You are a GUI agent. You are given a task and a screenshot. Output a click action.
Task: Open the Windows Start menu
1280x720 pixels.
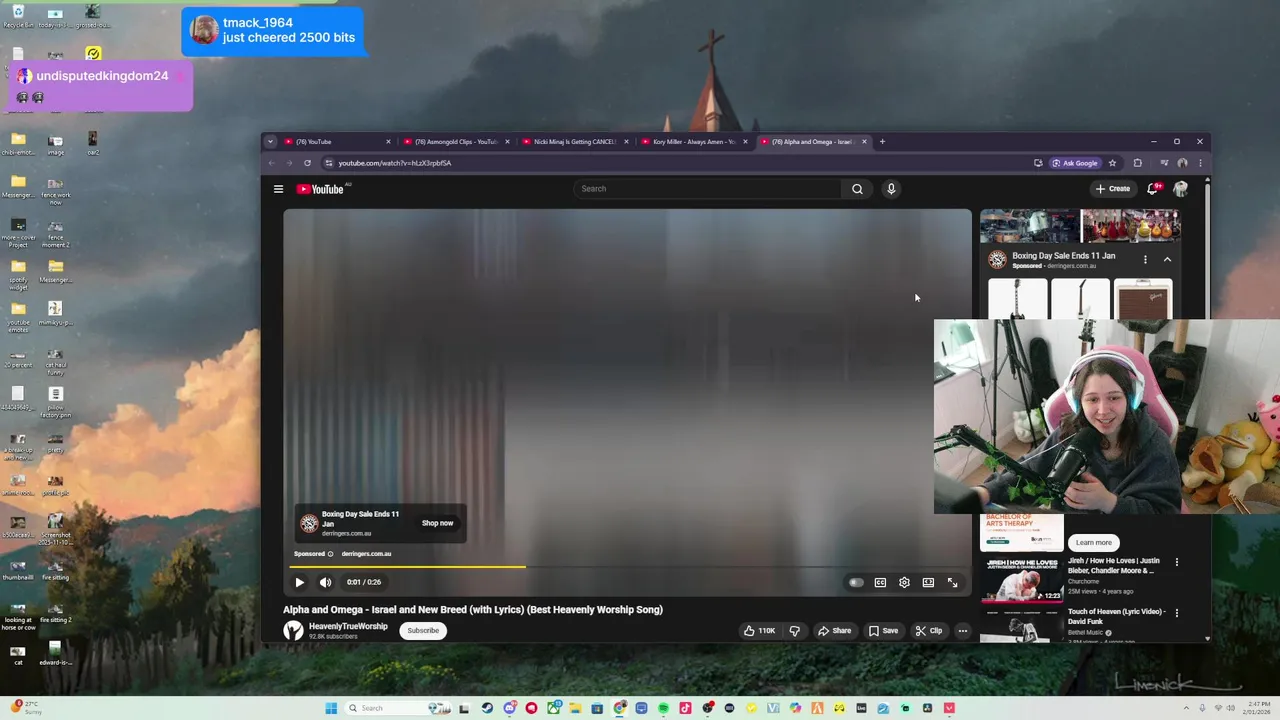pos(331,708)
